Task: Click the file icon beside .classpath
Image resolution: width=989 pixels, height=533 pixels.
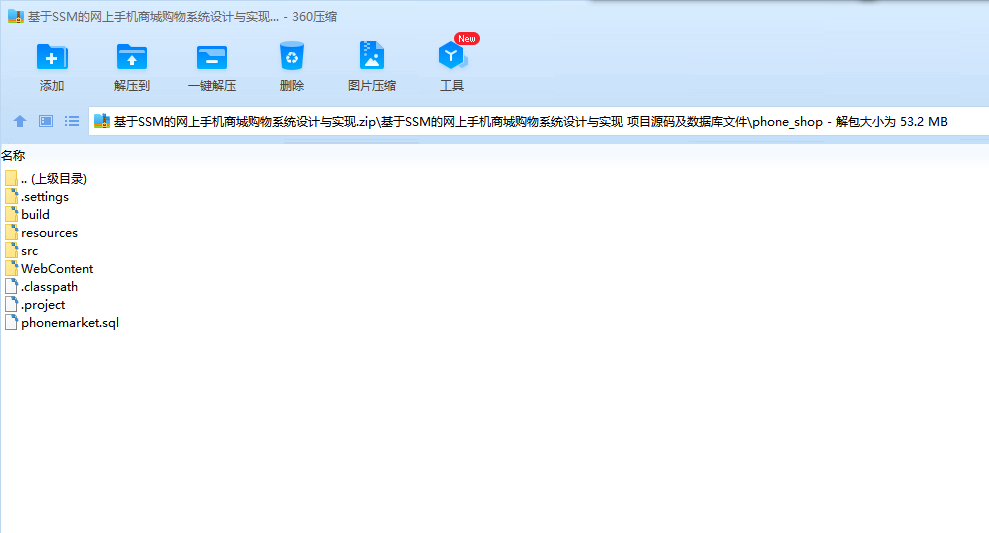Action: [11, 286]
